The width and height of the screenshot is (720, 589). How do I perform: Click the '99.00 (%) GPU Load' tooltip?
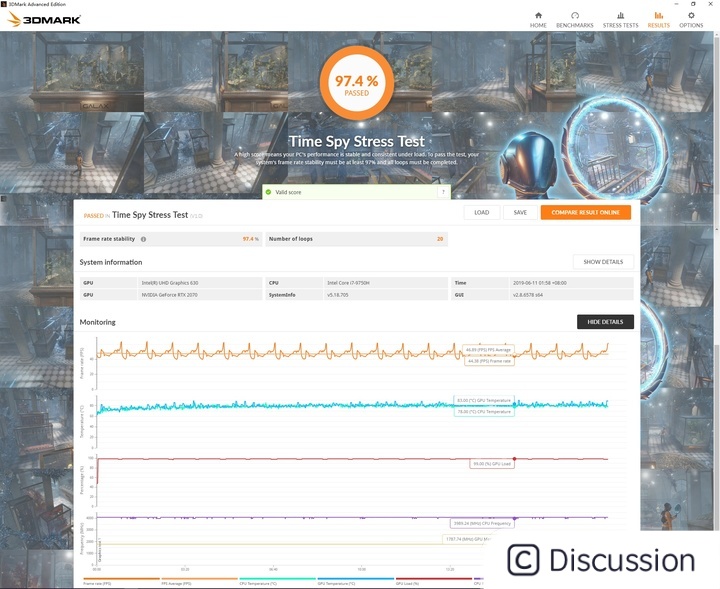coord(492,464)
